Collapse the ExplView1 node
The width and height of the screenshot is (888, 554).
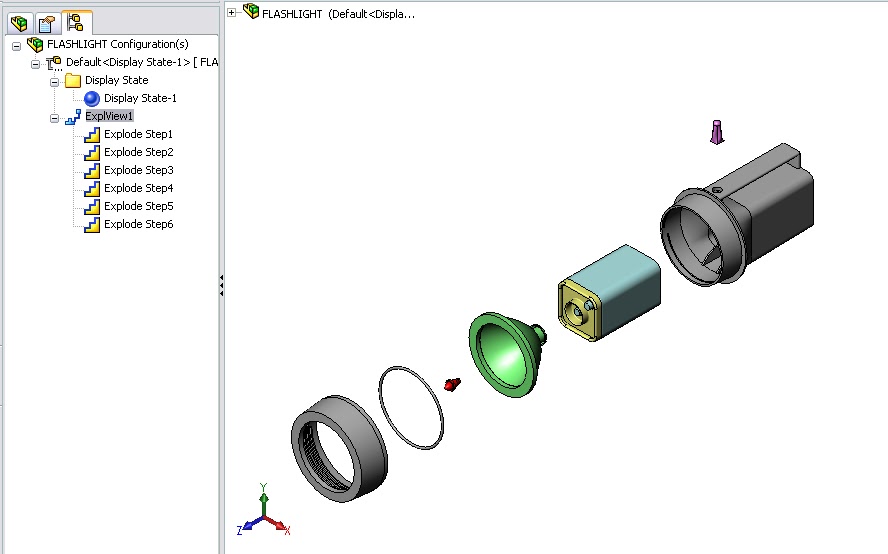tap(54, 118)
